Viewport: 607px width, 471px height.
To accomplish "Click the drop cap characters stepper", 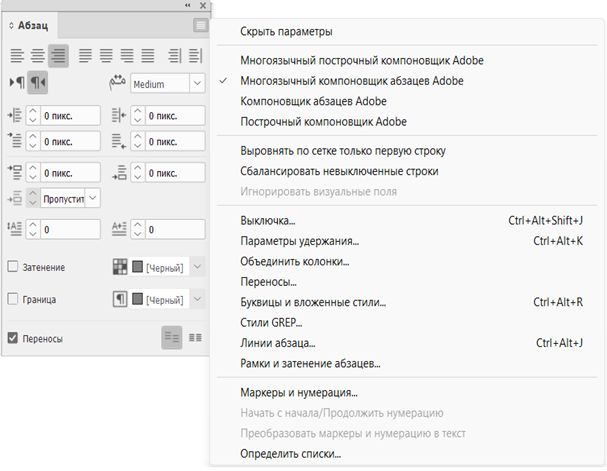I will pos(137,229).
